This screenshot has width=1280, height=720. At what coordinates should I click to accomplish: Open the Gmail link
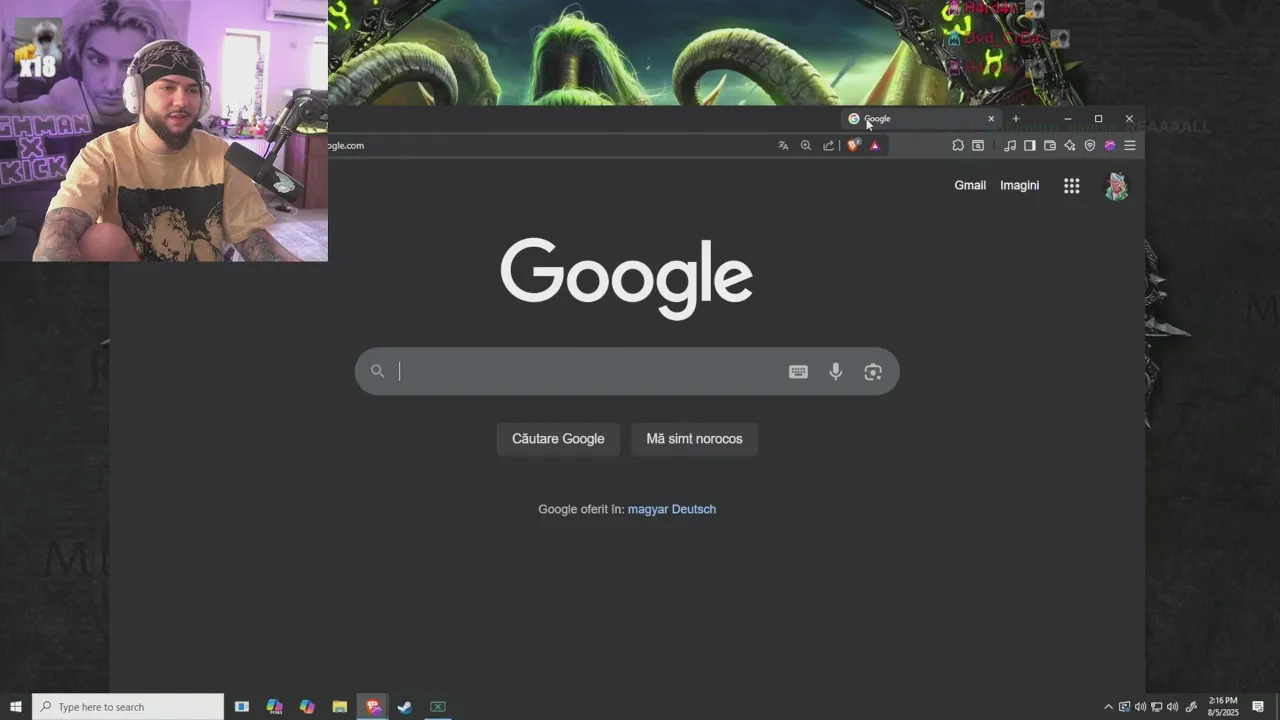click(x=970, y=185)
